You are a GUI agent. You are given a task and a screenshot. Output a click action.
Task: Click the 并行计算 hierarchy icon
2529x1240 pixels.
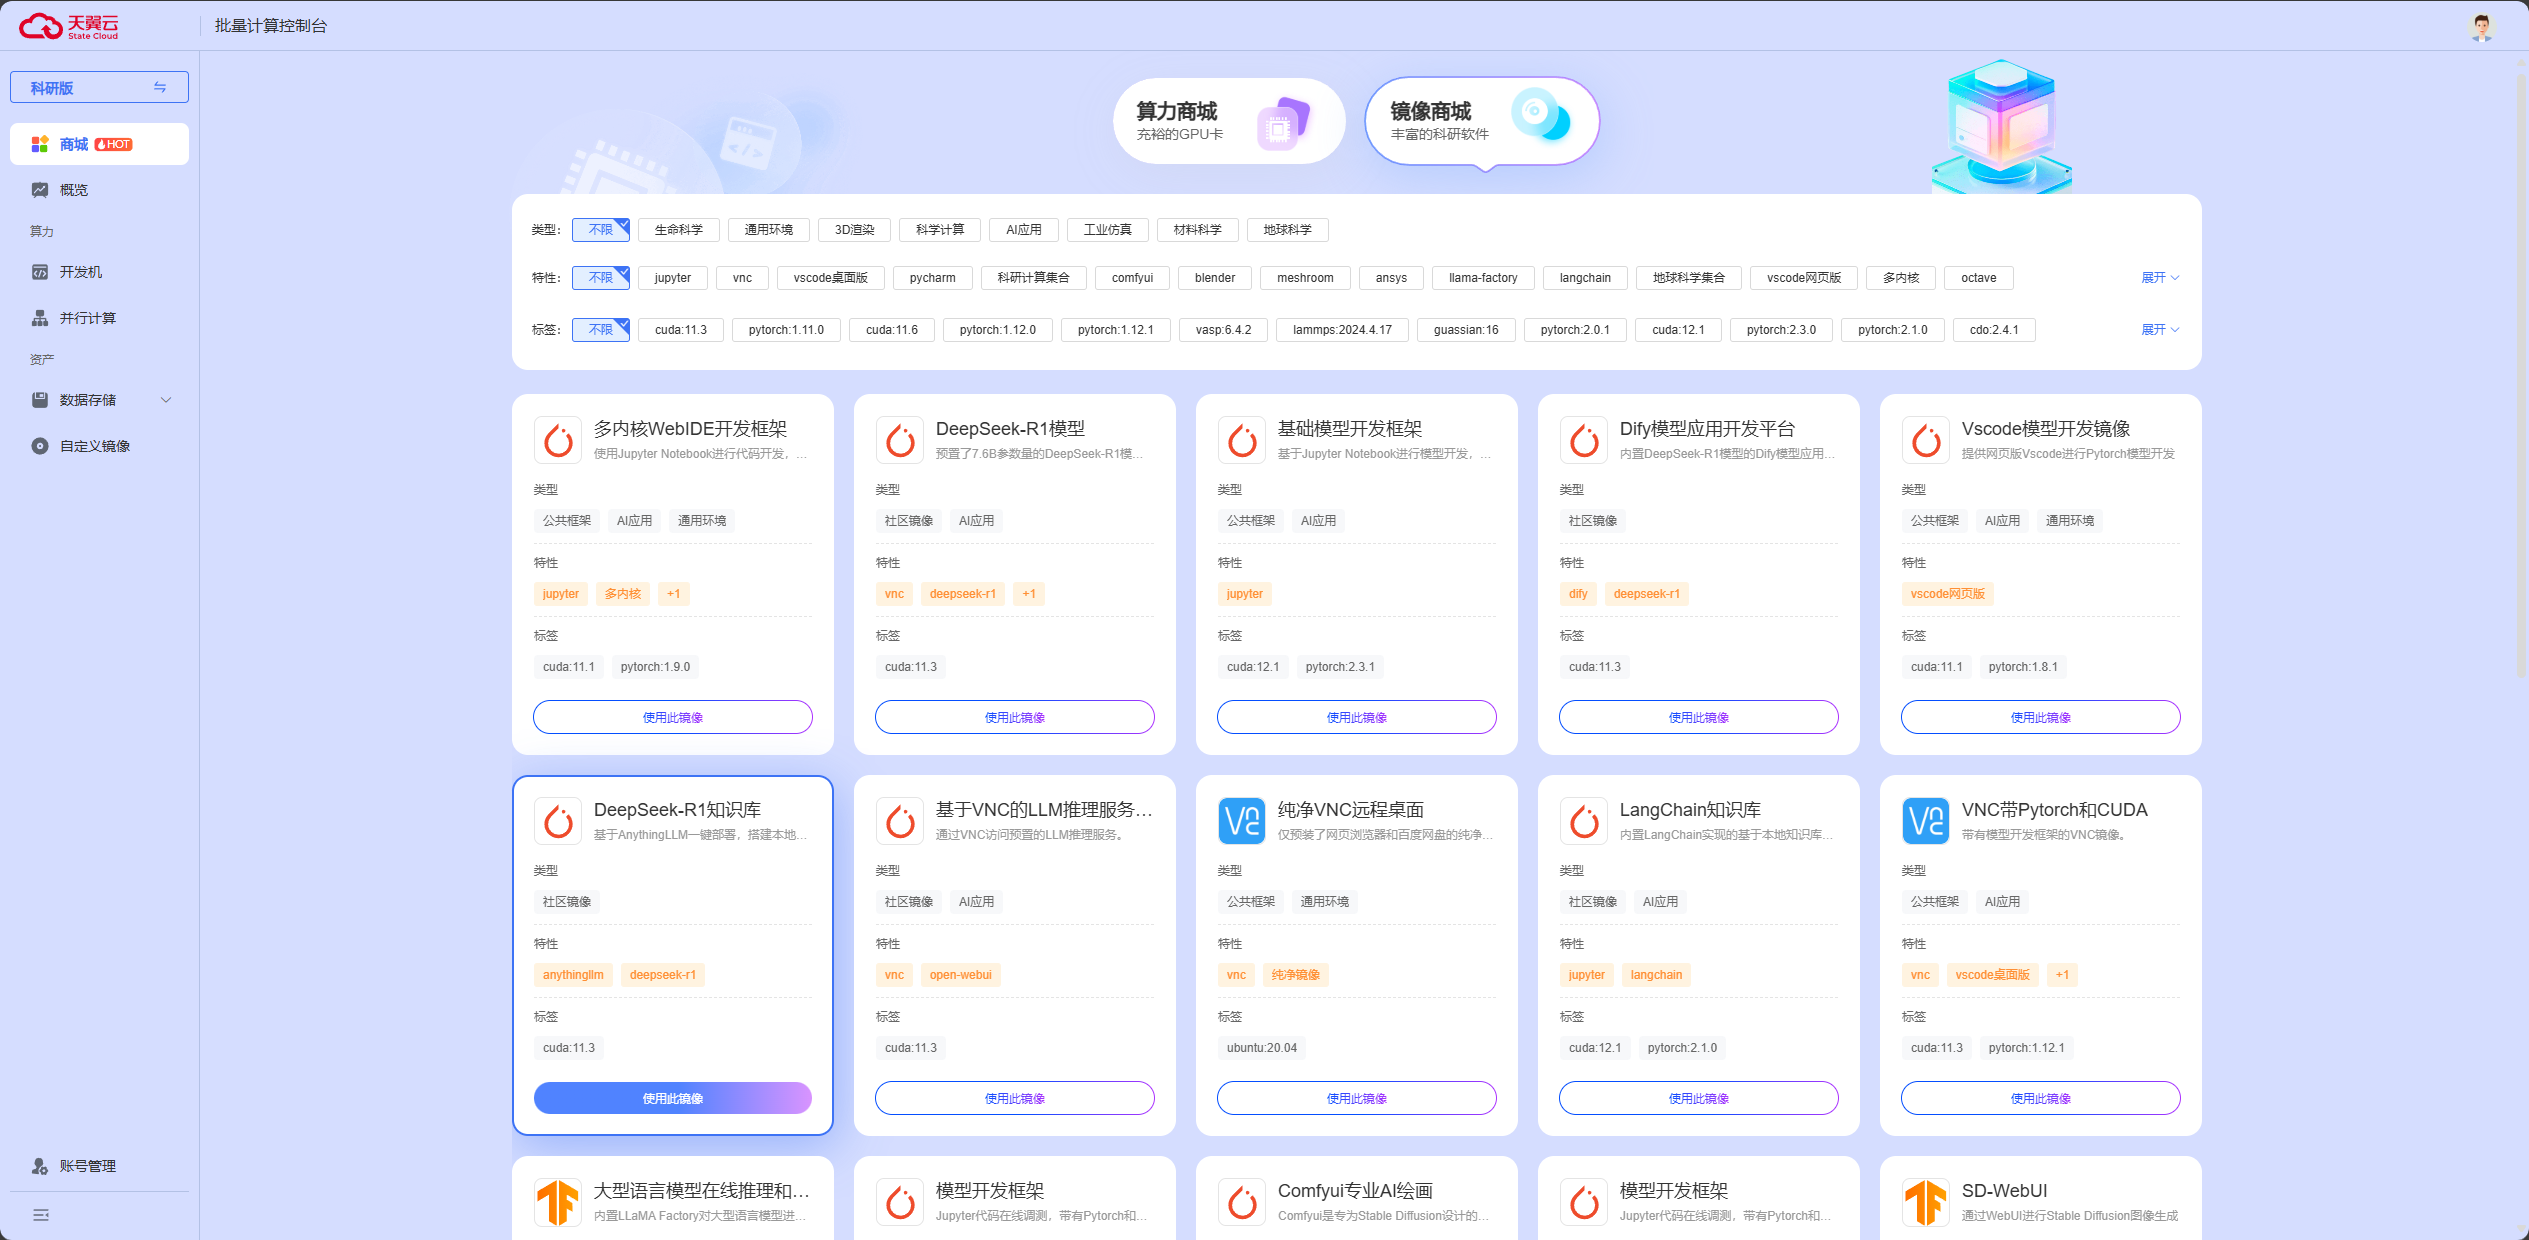coord(40,318)
